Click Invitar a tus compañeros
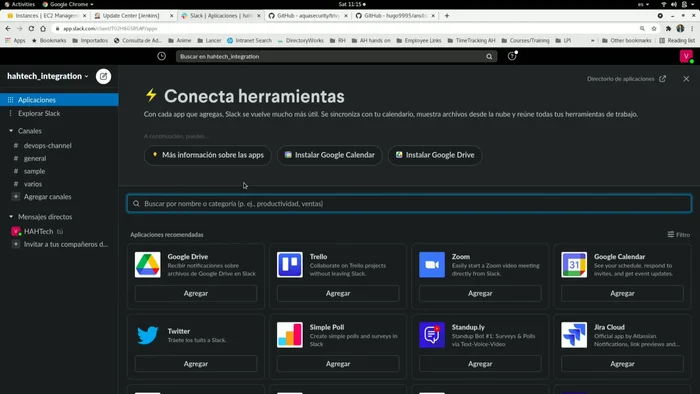Image resolution: width=700 pixels, height=394 pixels. point(59,245)
